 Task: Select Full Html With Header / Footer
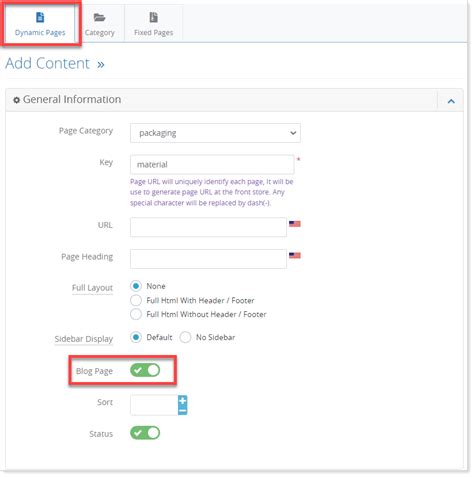click(x=136, y=300)
